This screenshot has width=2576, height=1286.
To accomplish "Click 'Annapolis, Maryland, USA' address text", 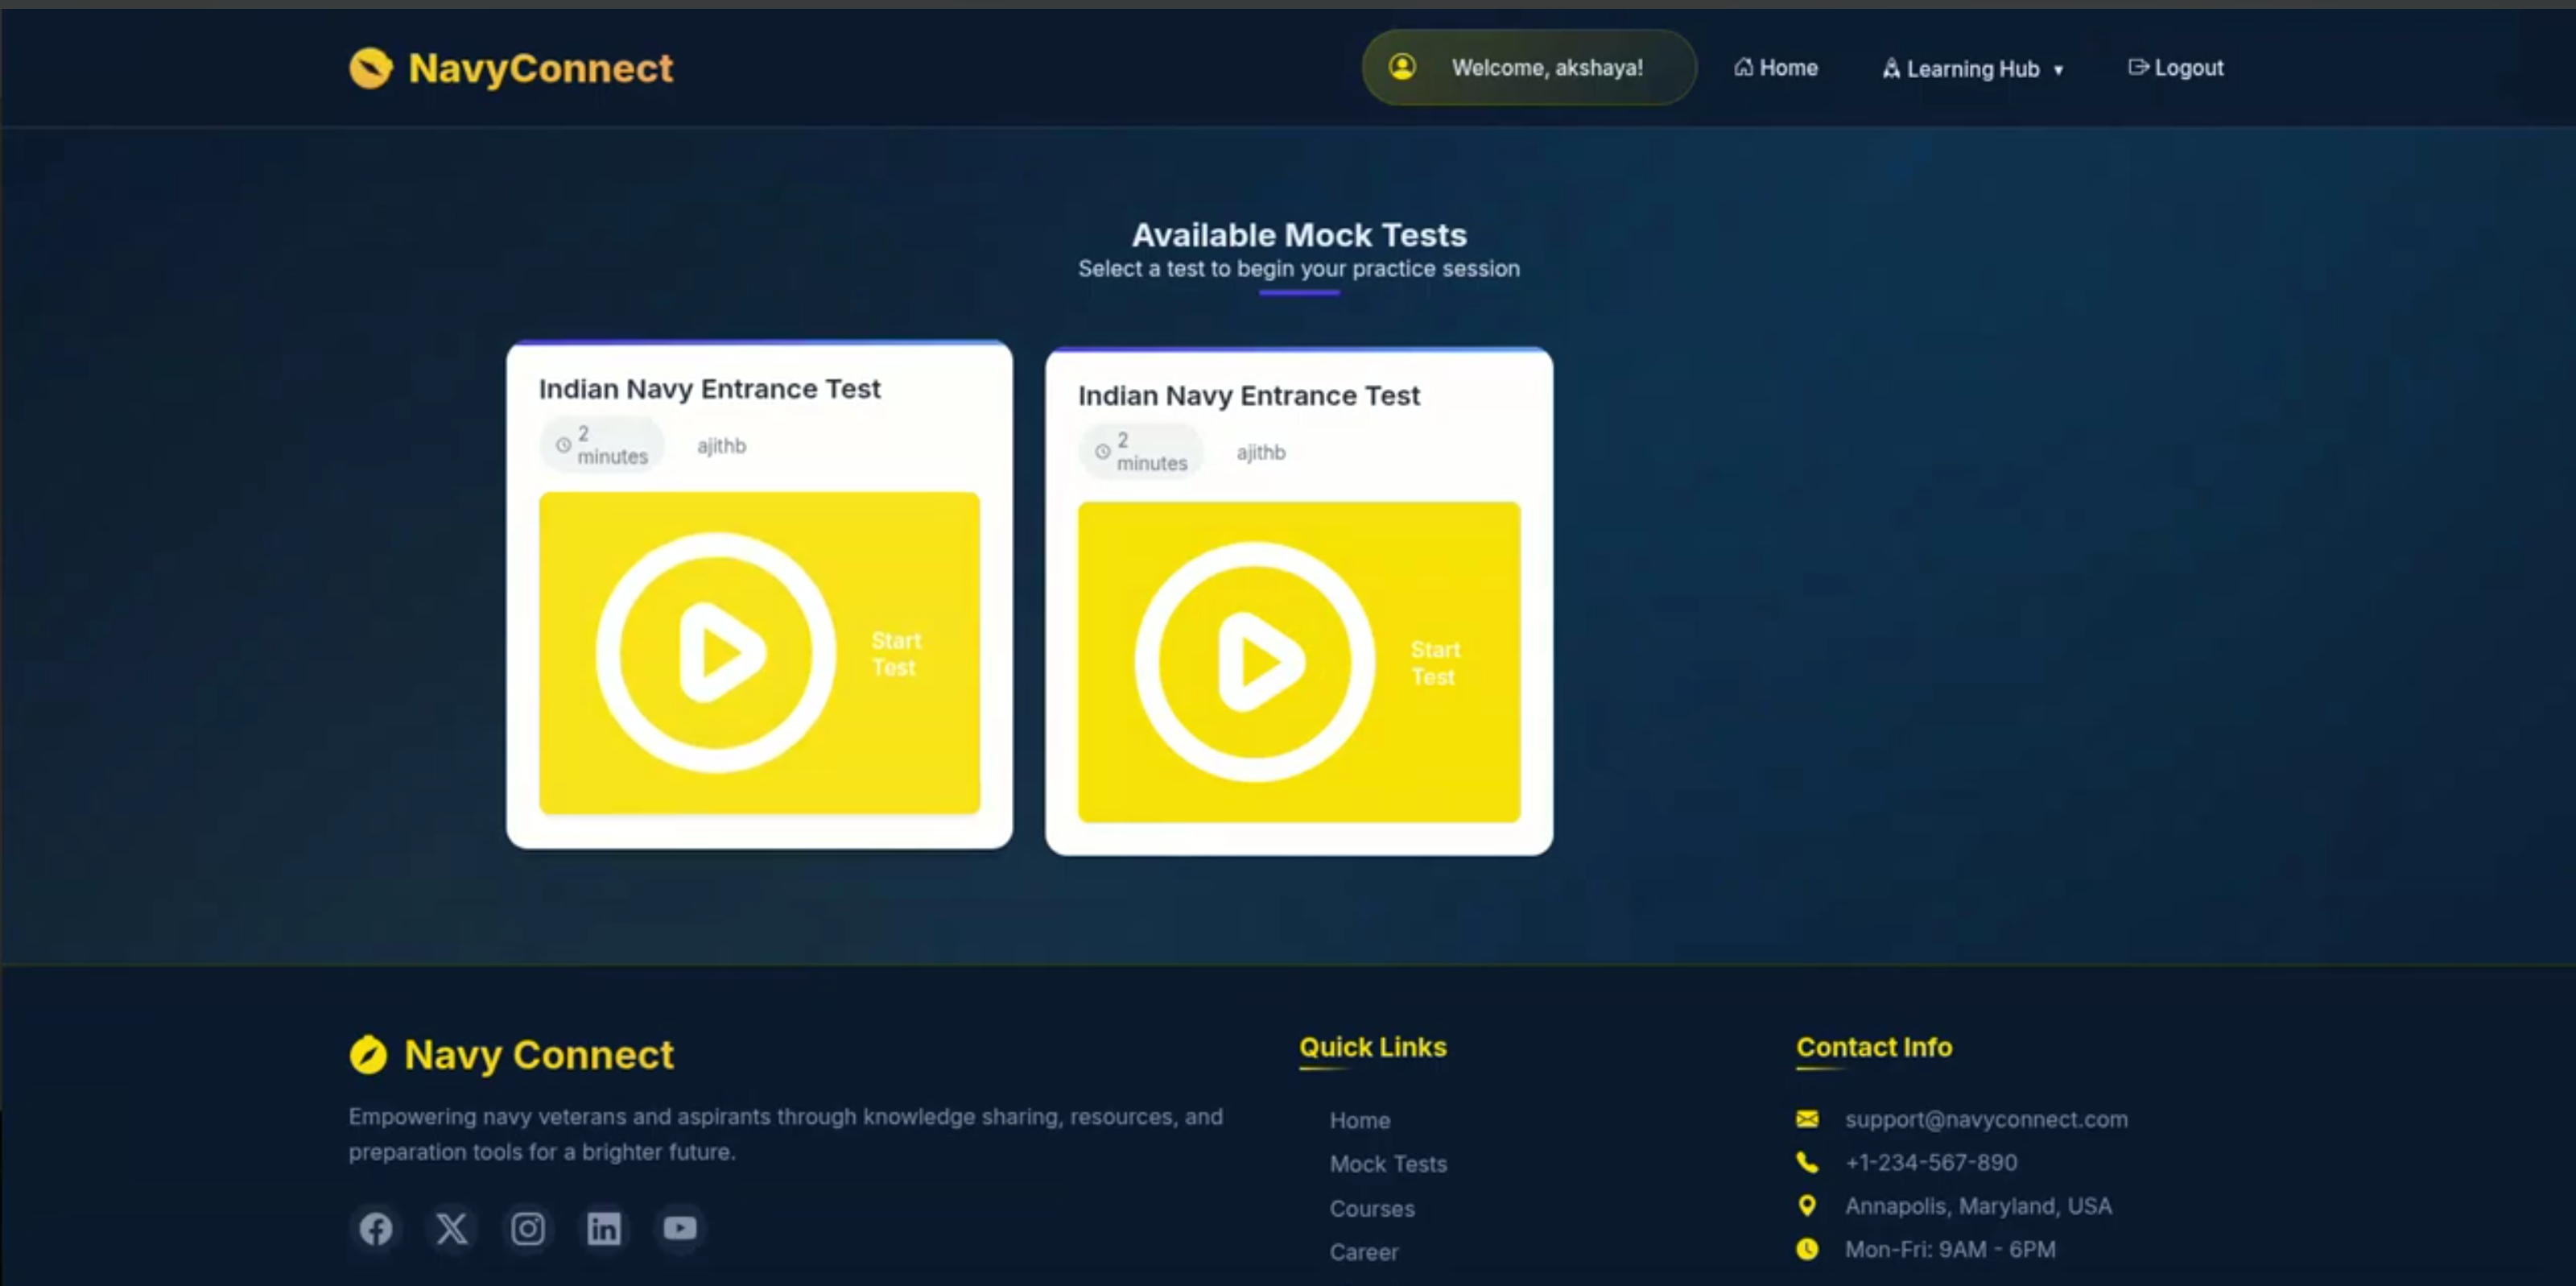I will [1978, 1206].
